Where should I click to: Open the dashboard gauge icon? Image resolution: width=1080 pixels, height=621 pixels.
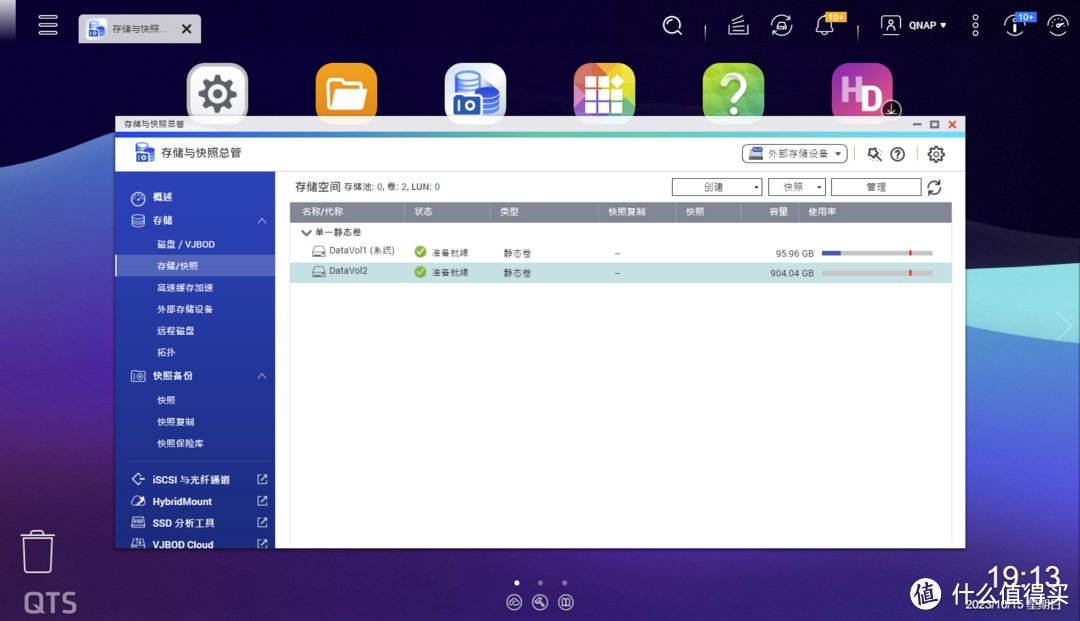[1057, 25]
